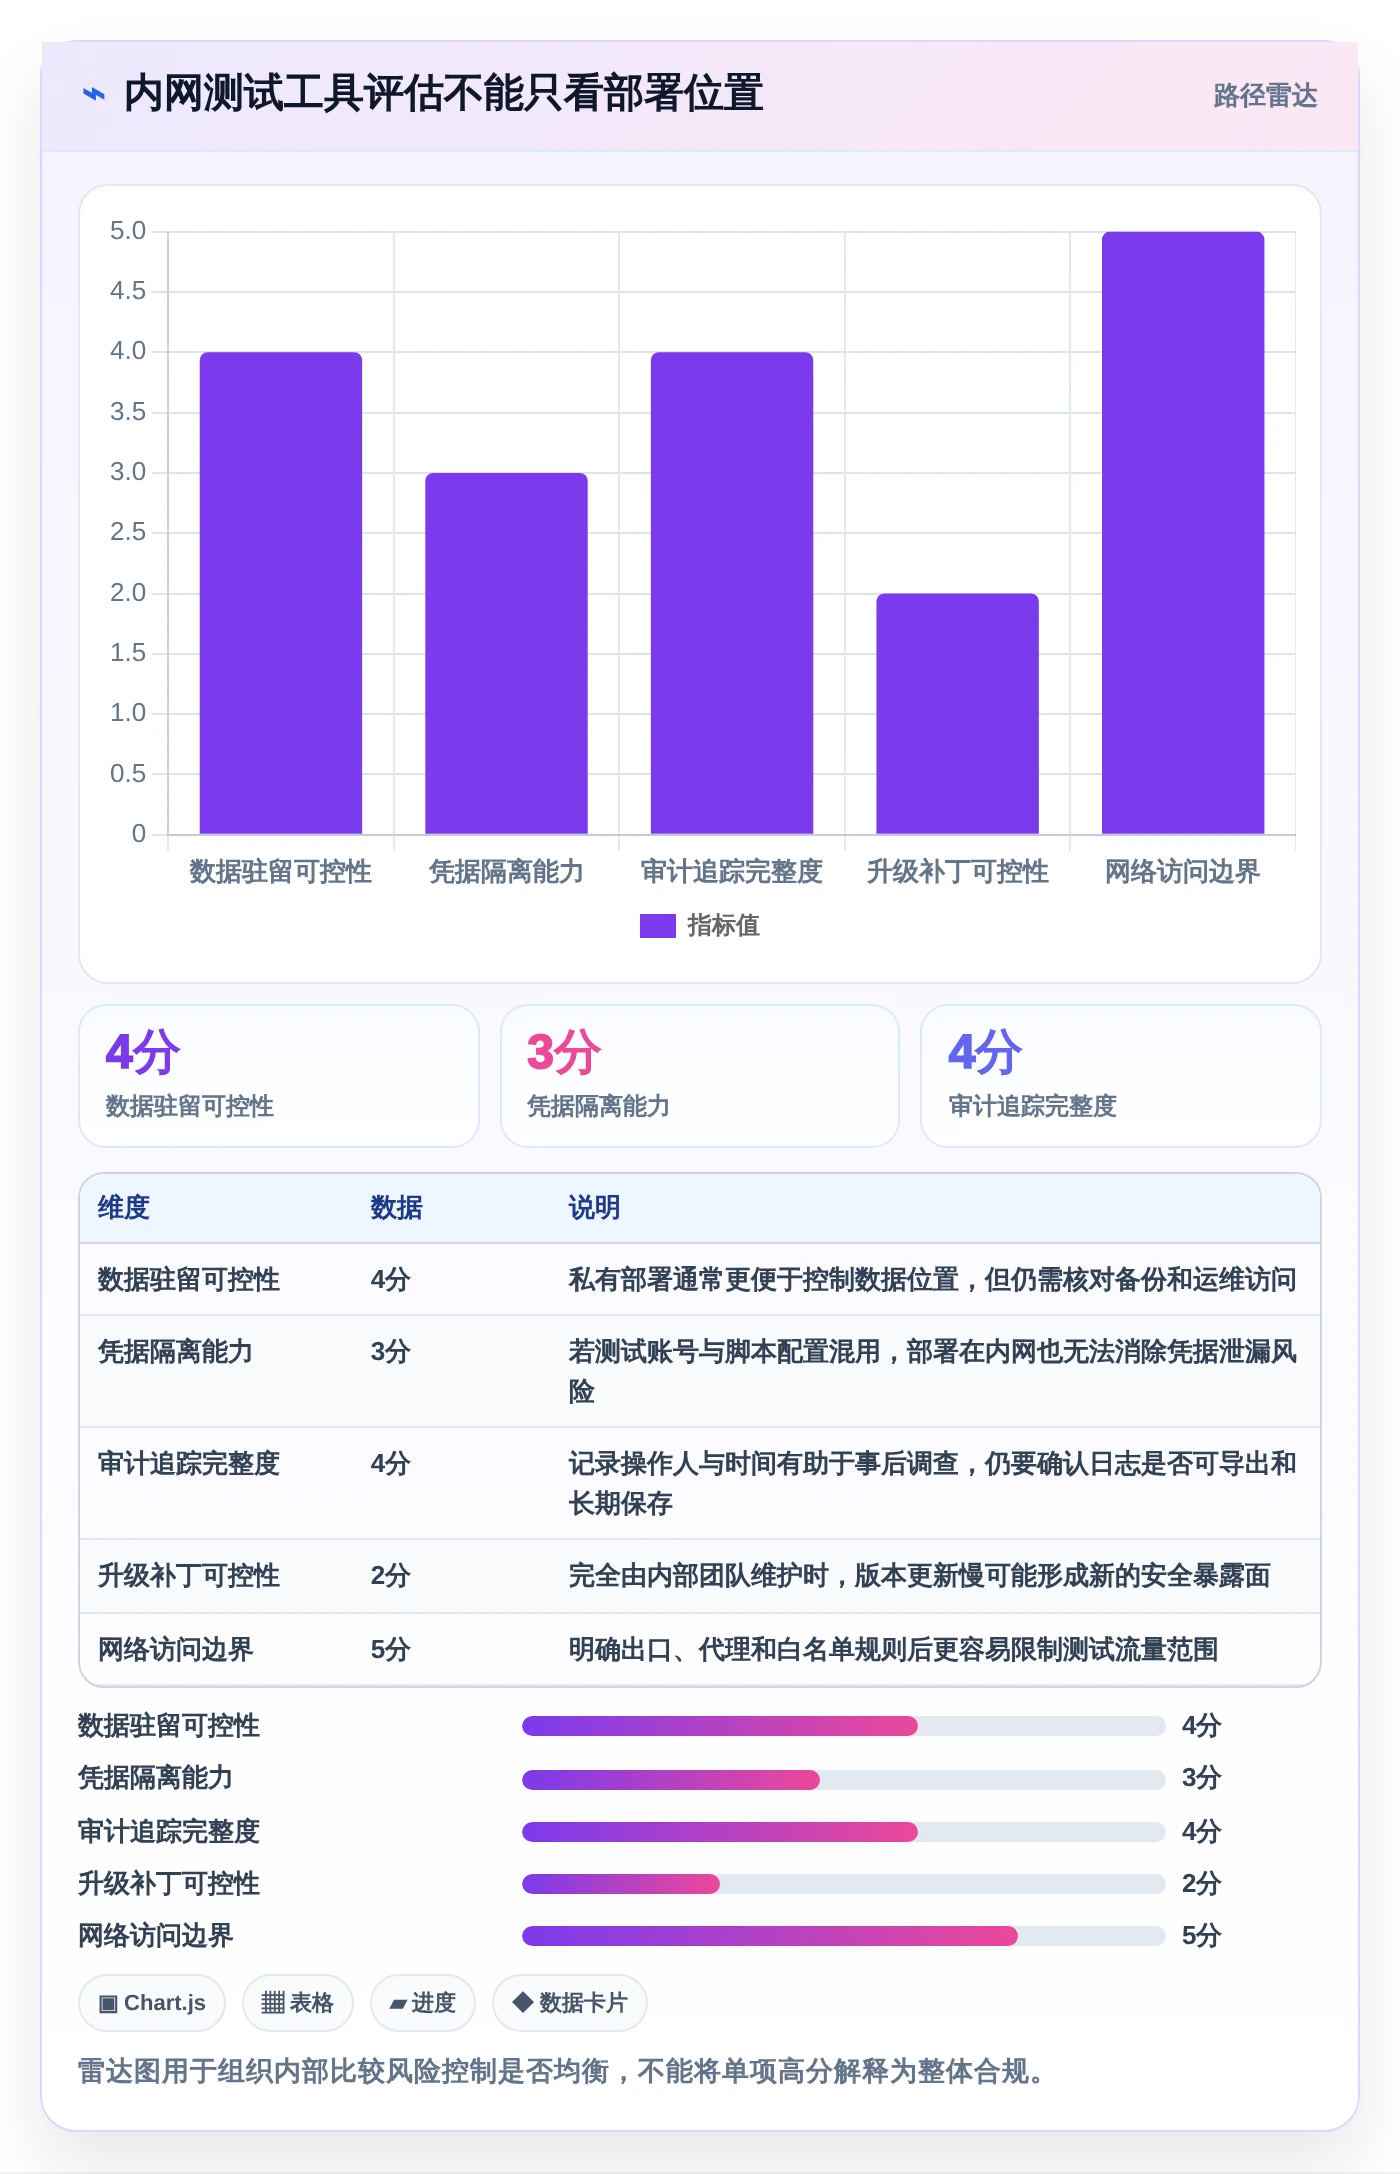This screenshot has width=1400, height=2174.
Task: Select the 凭据隔离能力 table row cell
Action: pyautogui.click(x=176, y=1352)
